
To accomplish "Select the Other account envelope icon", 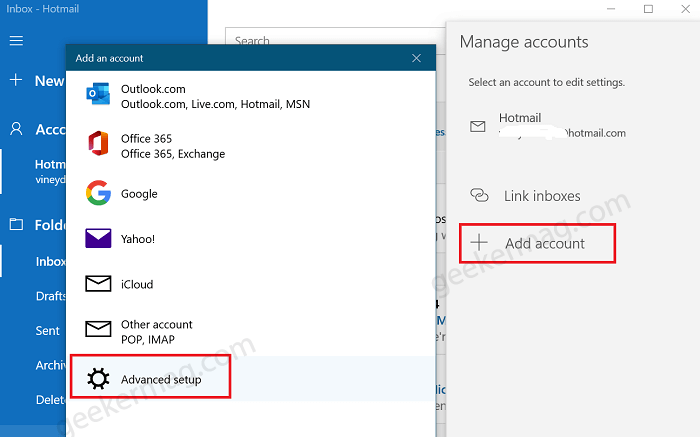I will pos(98,329).
